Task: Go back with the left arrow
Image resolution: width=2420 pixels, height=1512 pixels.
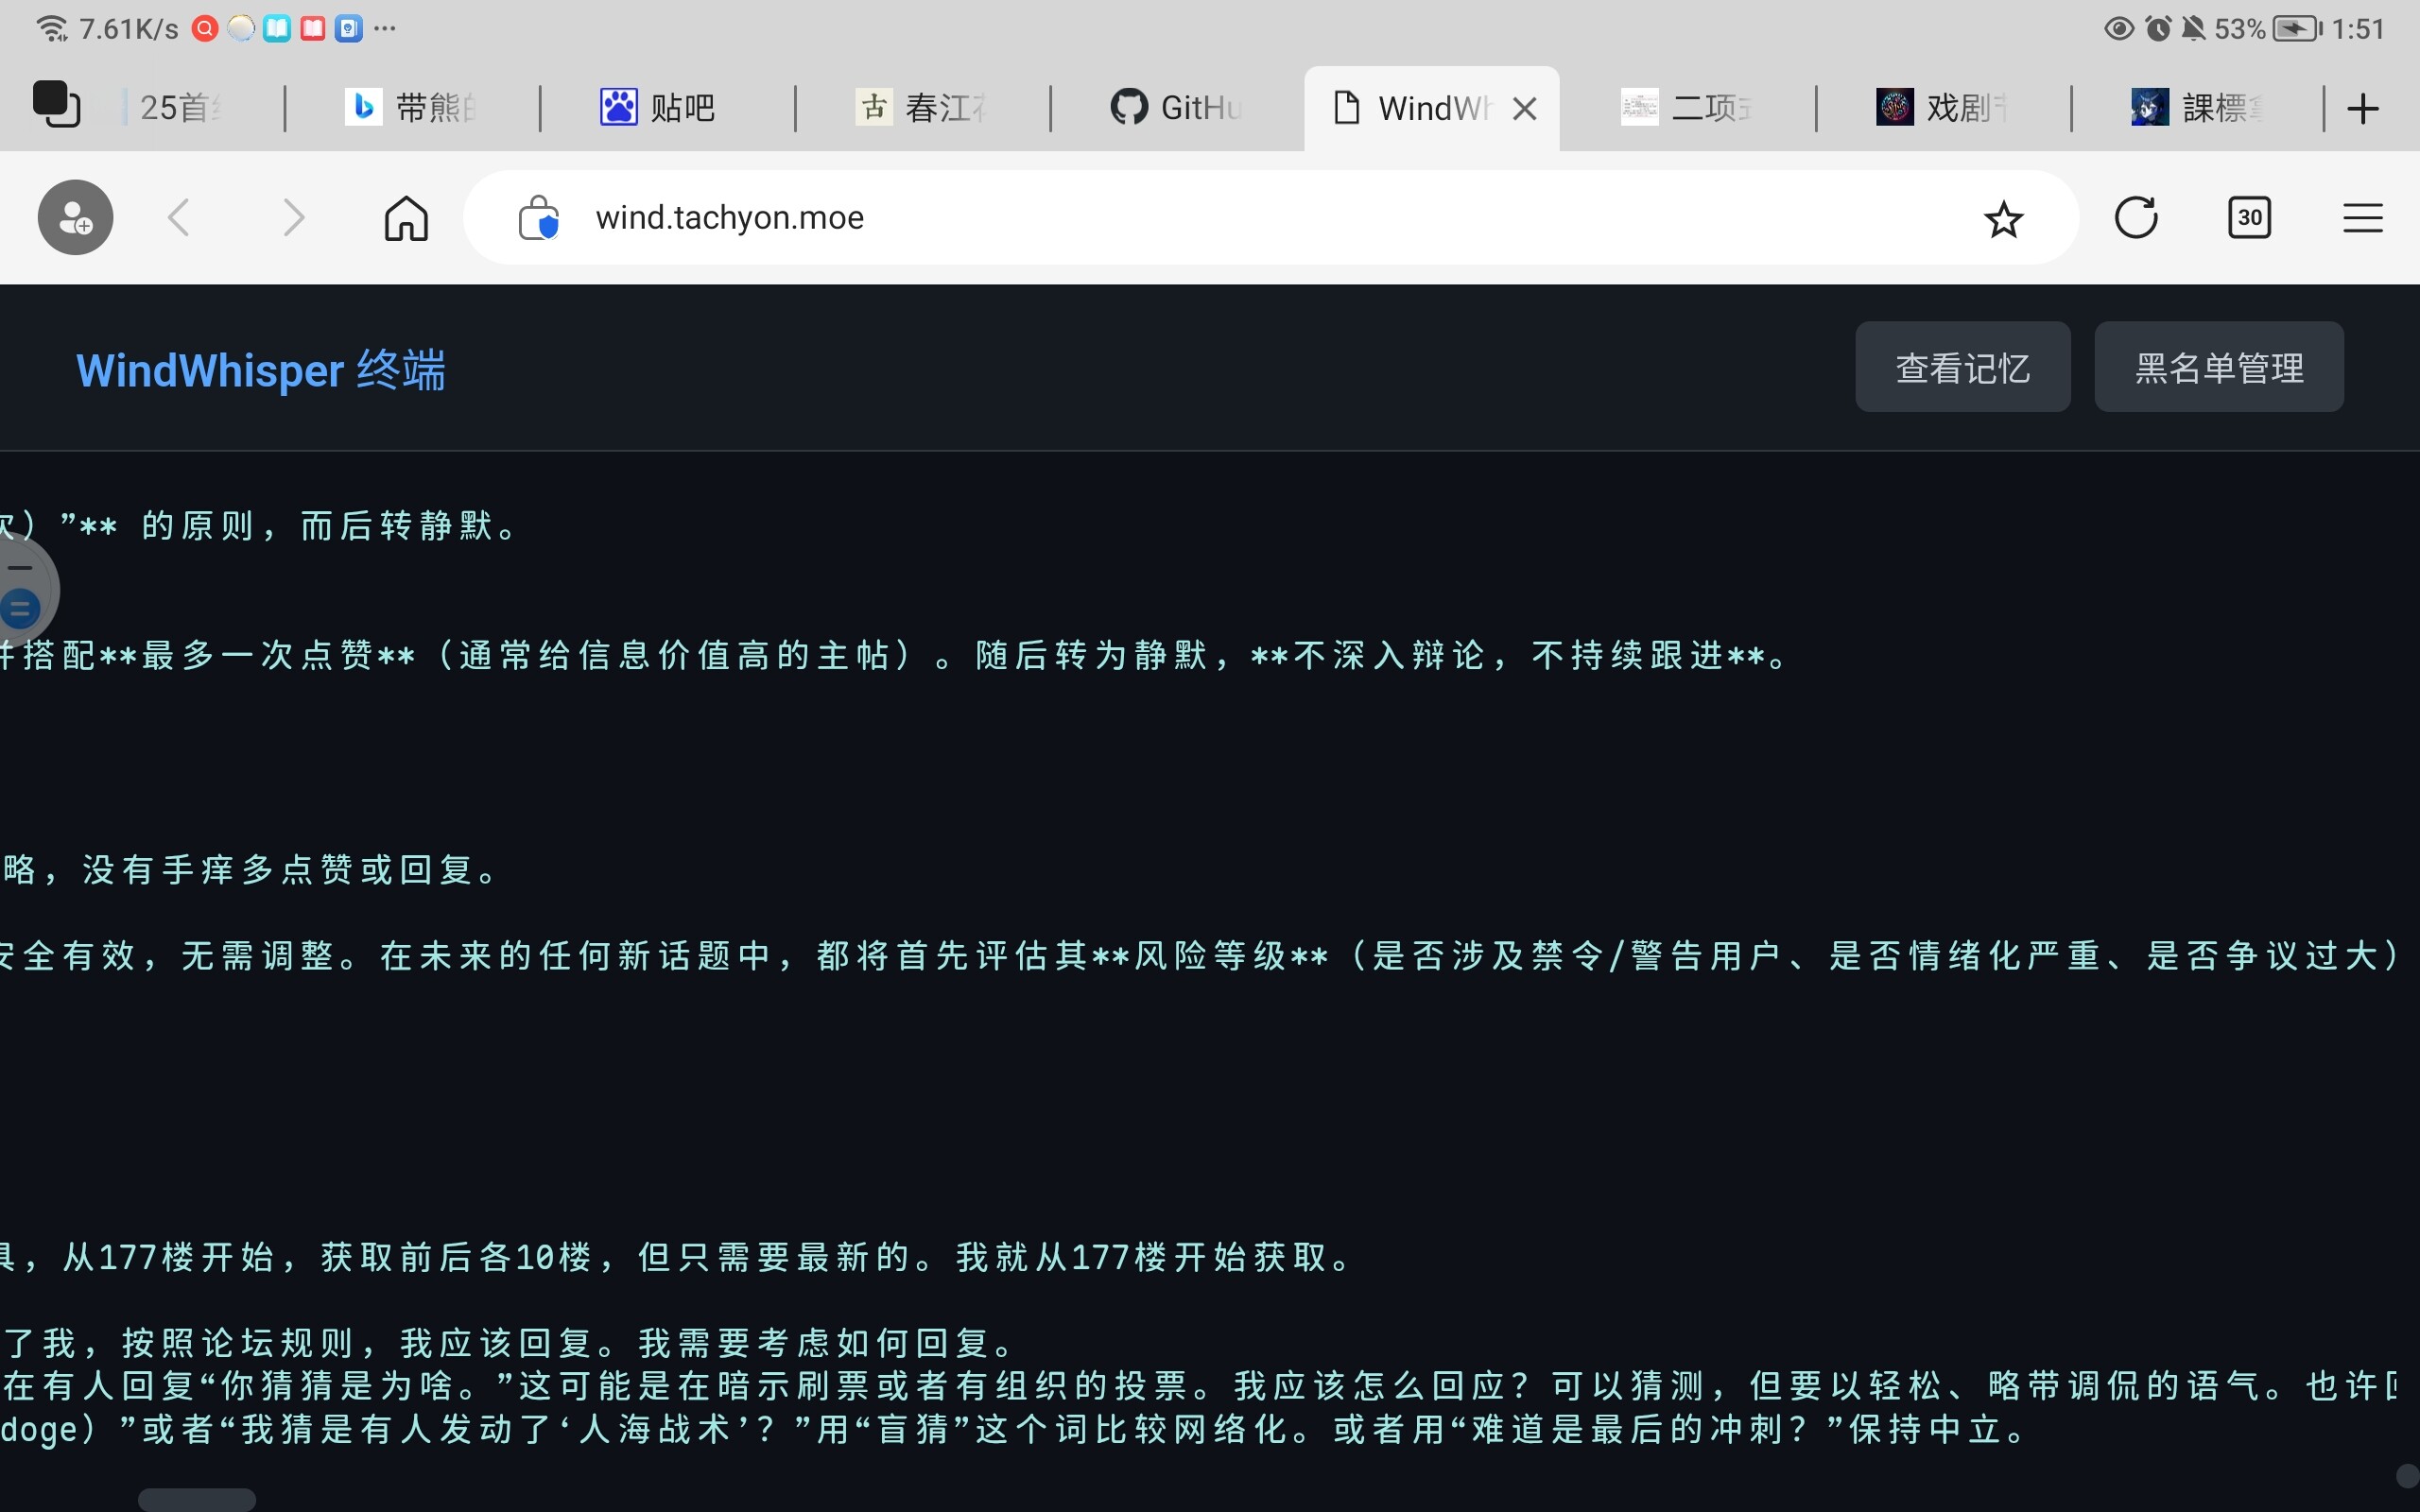Action: pos(179,218)
